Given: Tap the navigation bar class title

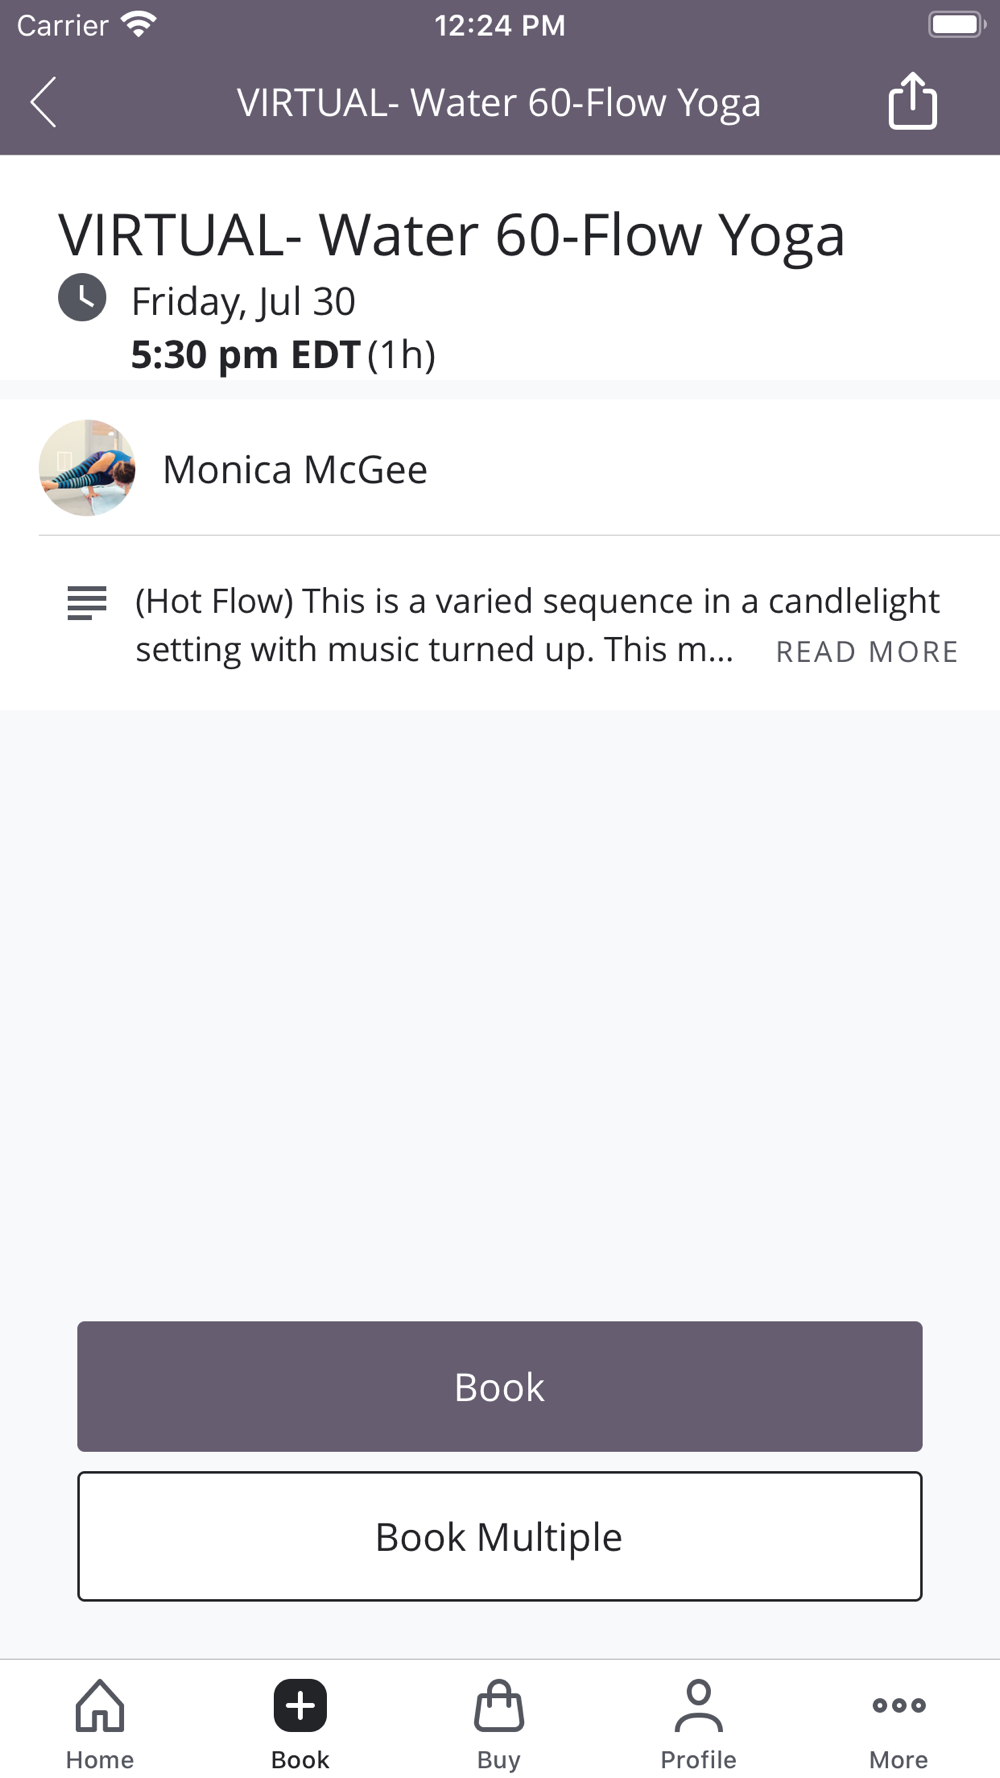Looking at the screenshot, I should 498,102.
